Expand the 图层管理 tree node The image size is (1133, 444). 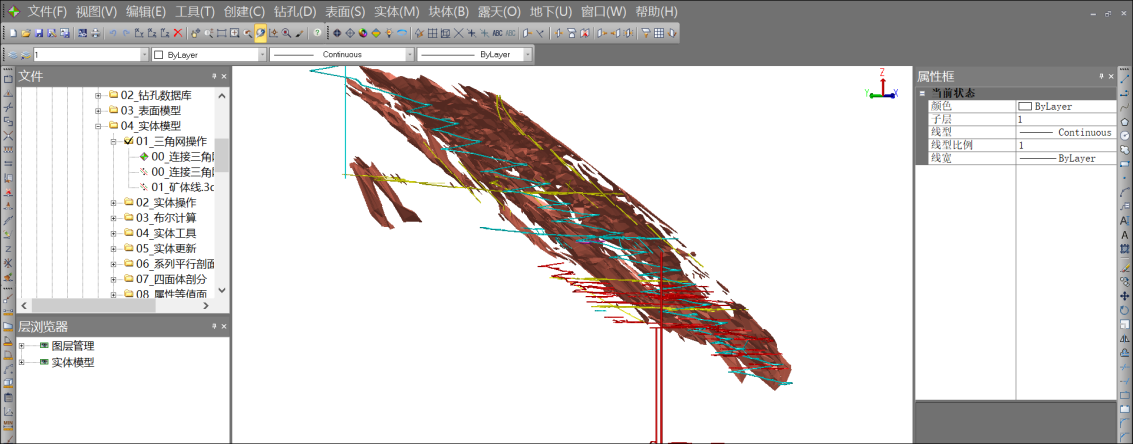pyautogui.click(x=22, y=346)
